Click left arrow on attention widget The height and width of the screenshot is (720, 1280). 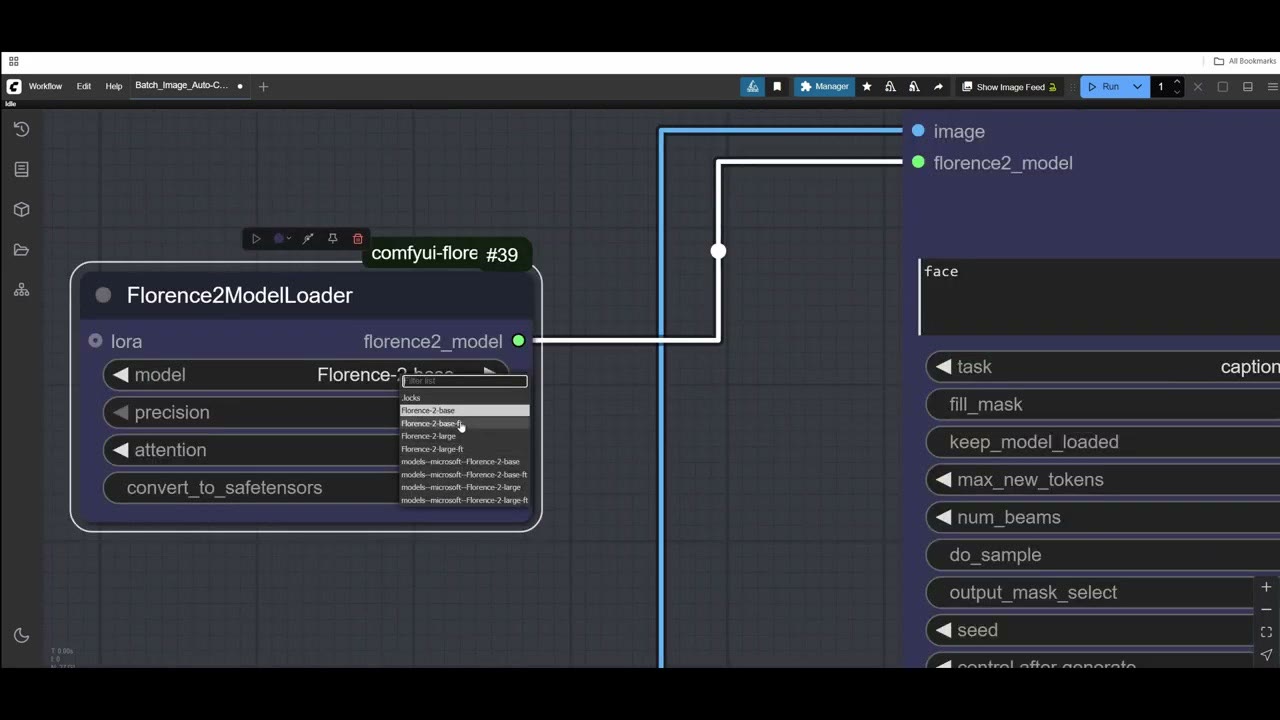[121, 450]
